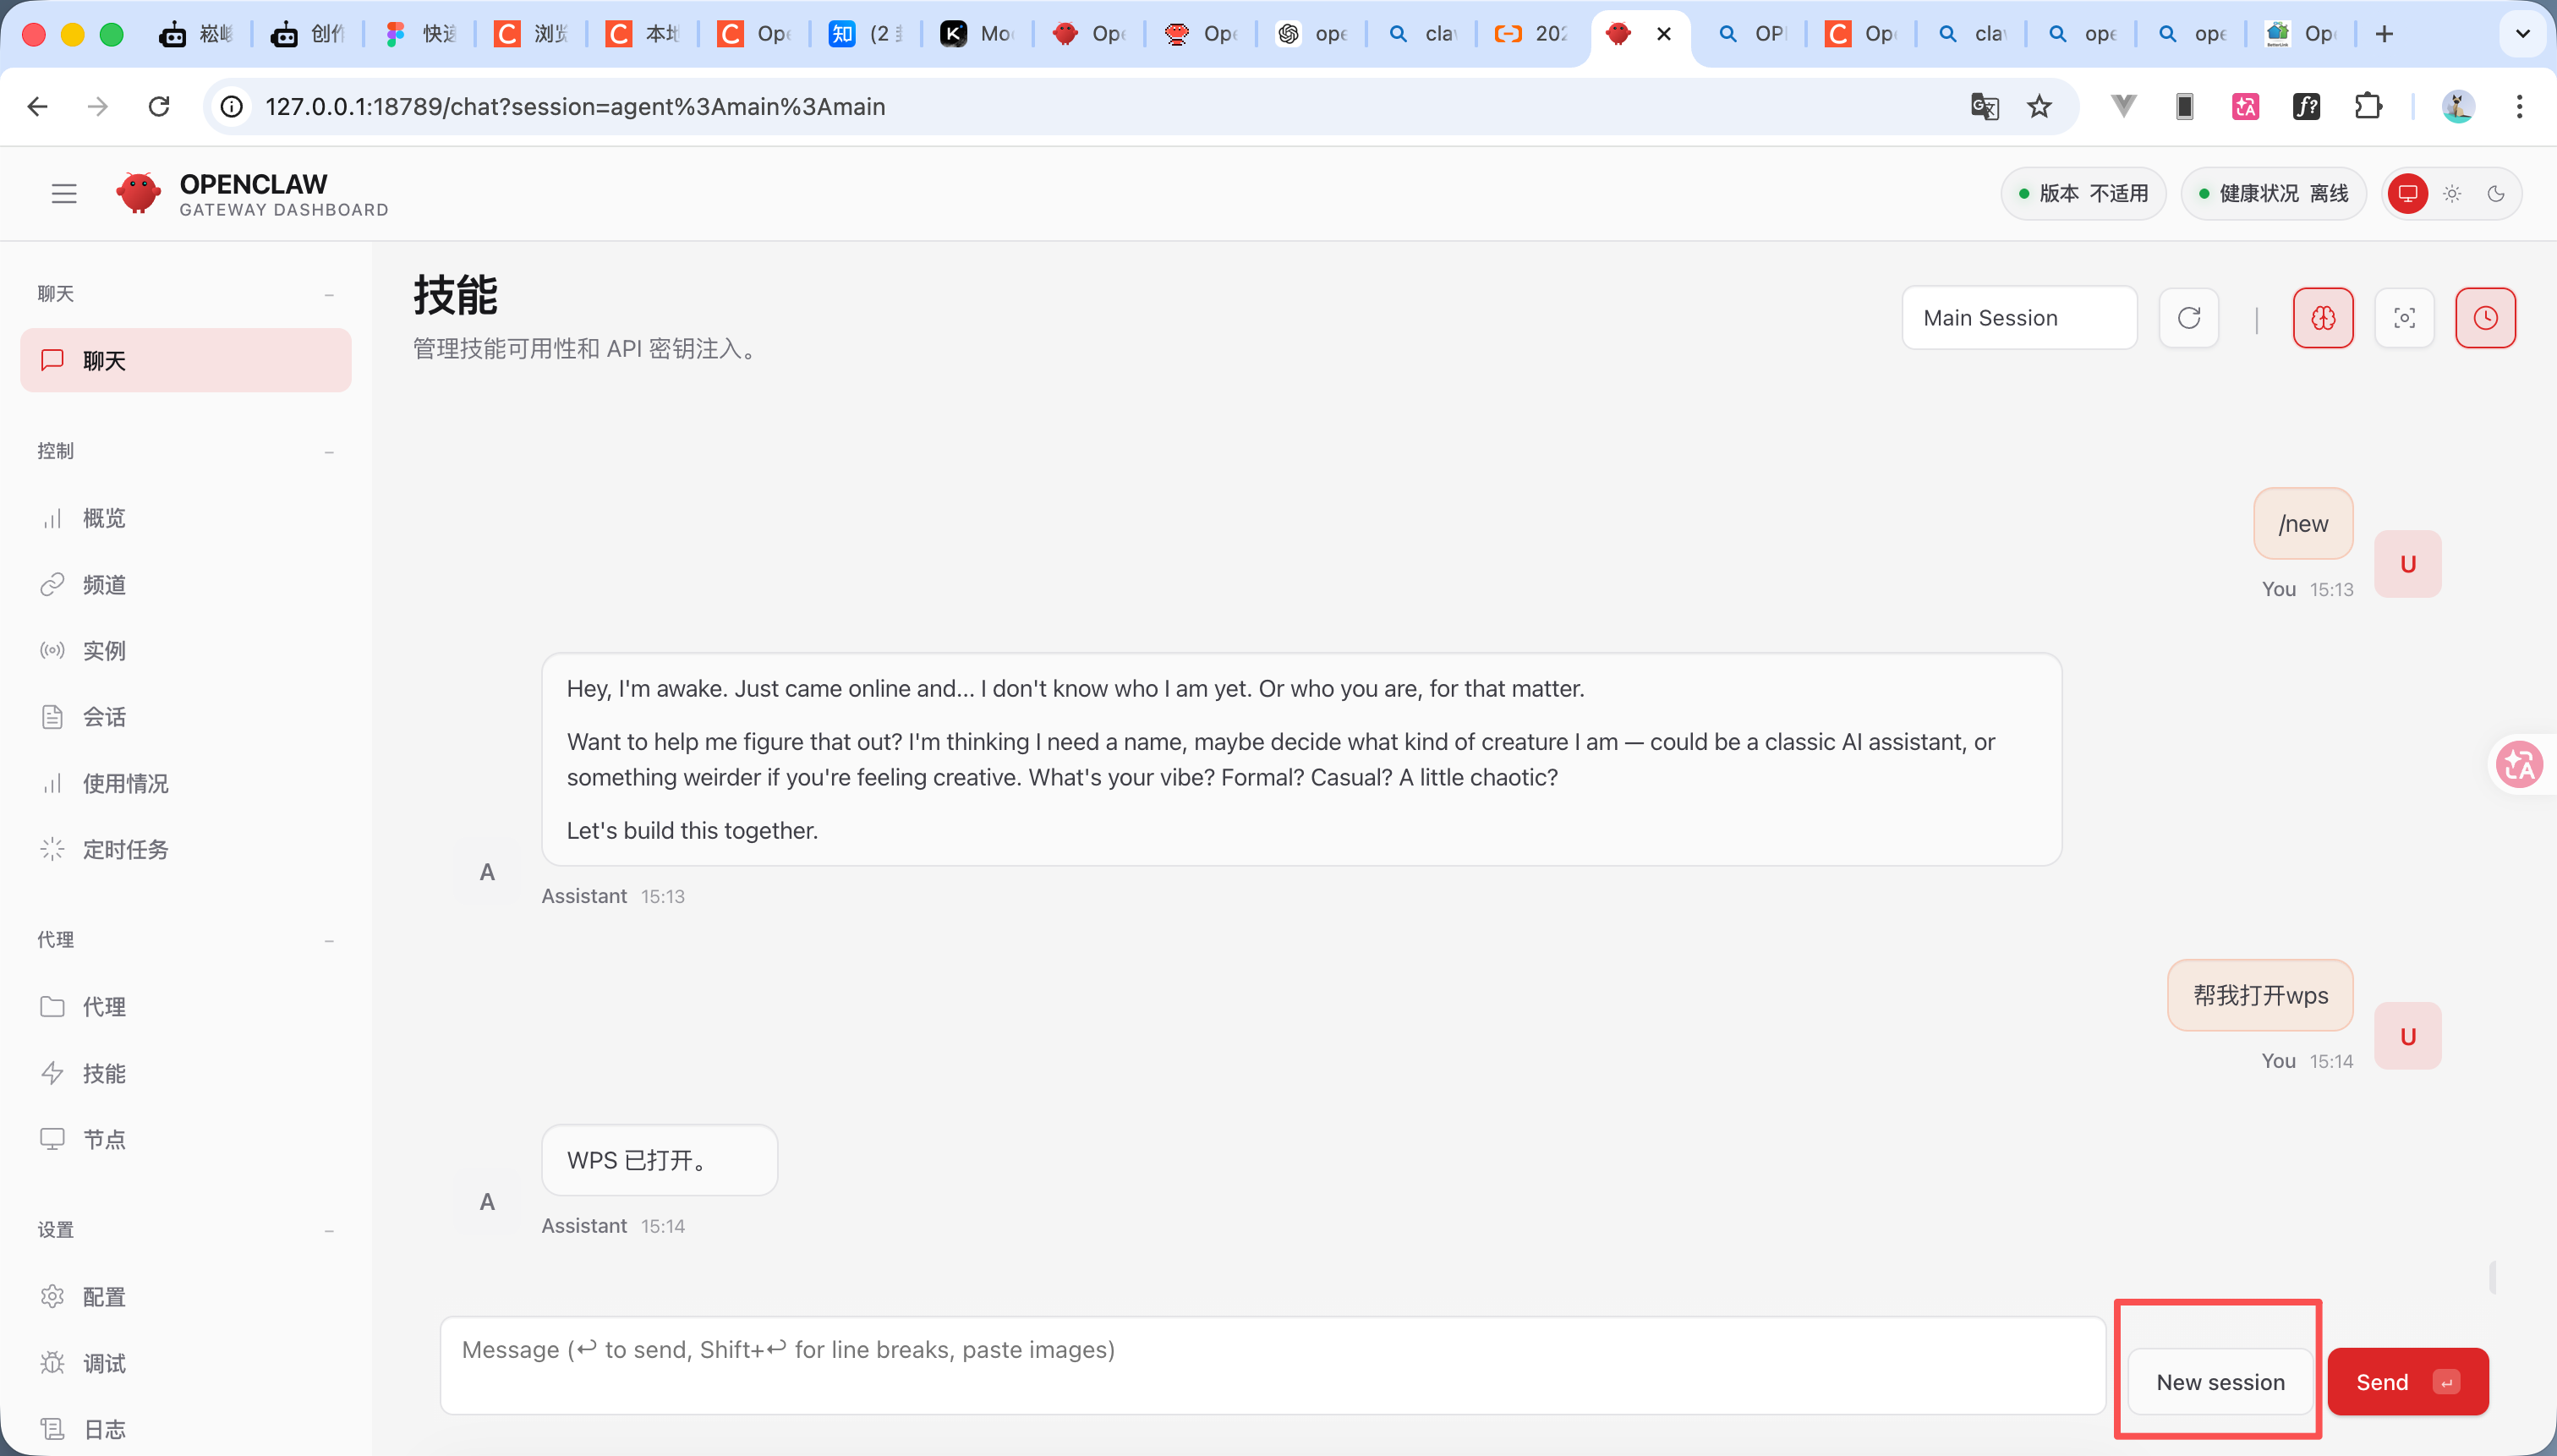
Task: Switch to light theme sun icon
Action: click(x=2452, y=194)
